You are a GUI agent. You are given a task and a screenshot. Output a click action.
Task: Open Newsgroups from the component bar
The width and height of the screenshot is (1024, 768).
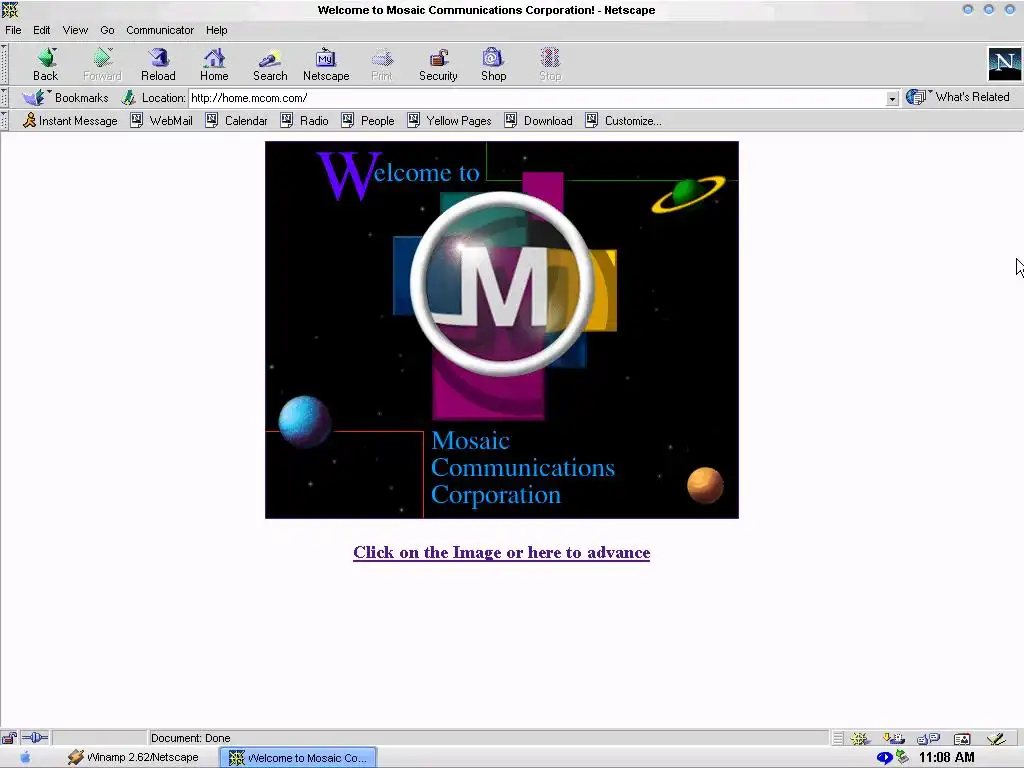(927, 739)
